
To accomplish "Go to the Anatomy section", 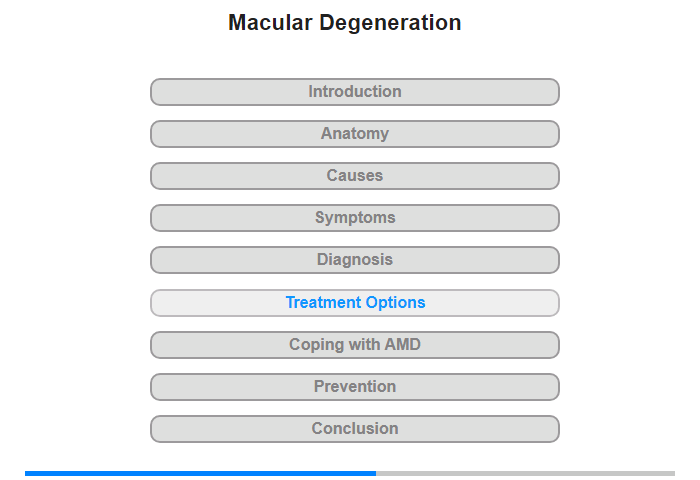I will (x=355, y=134).
